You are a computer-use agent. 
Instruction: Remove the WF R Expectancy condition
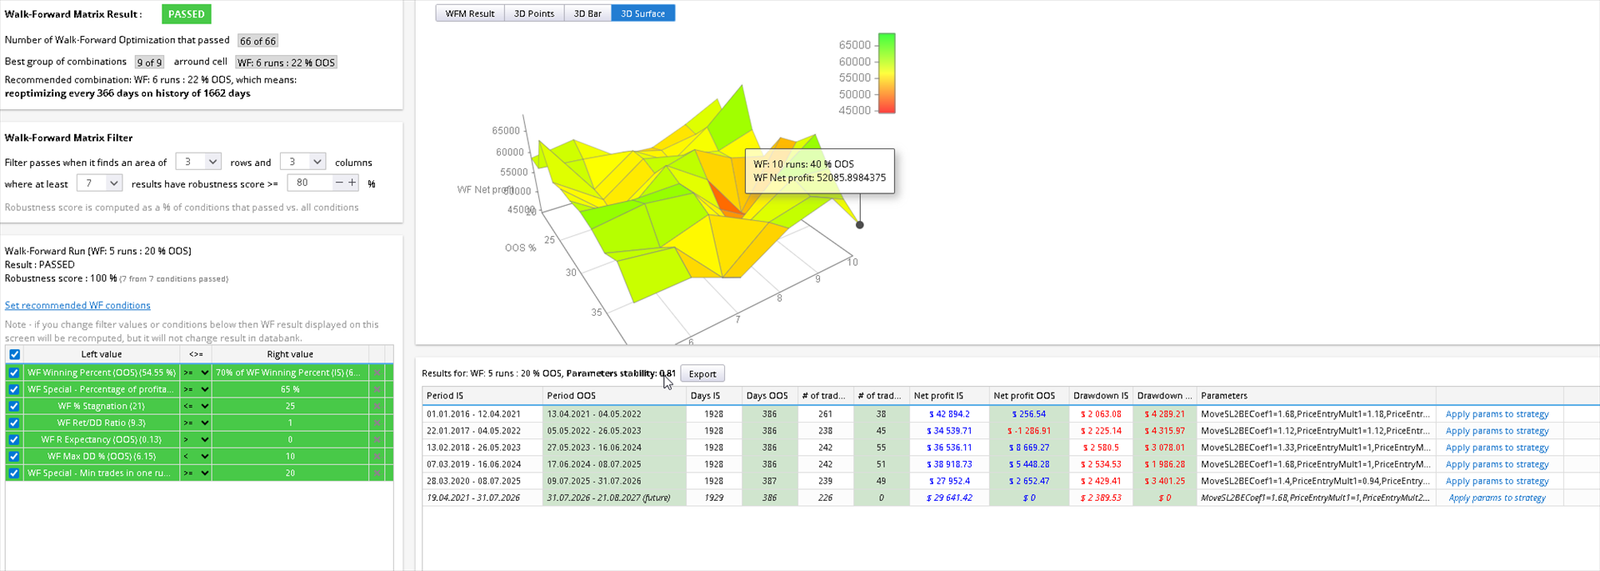coord(377,440)
